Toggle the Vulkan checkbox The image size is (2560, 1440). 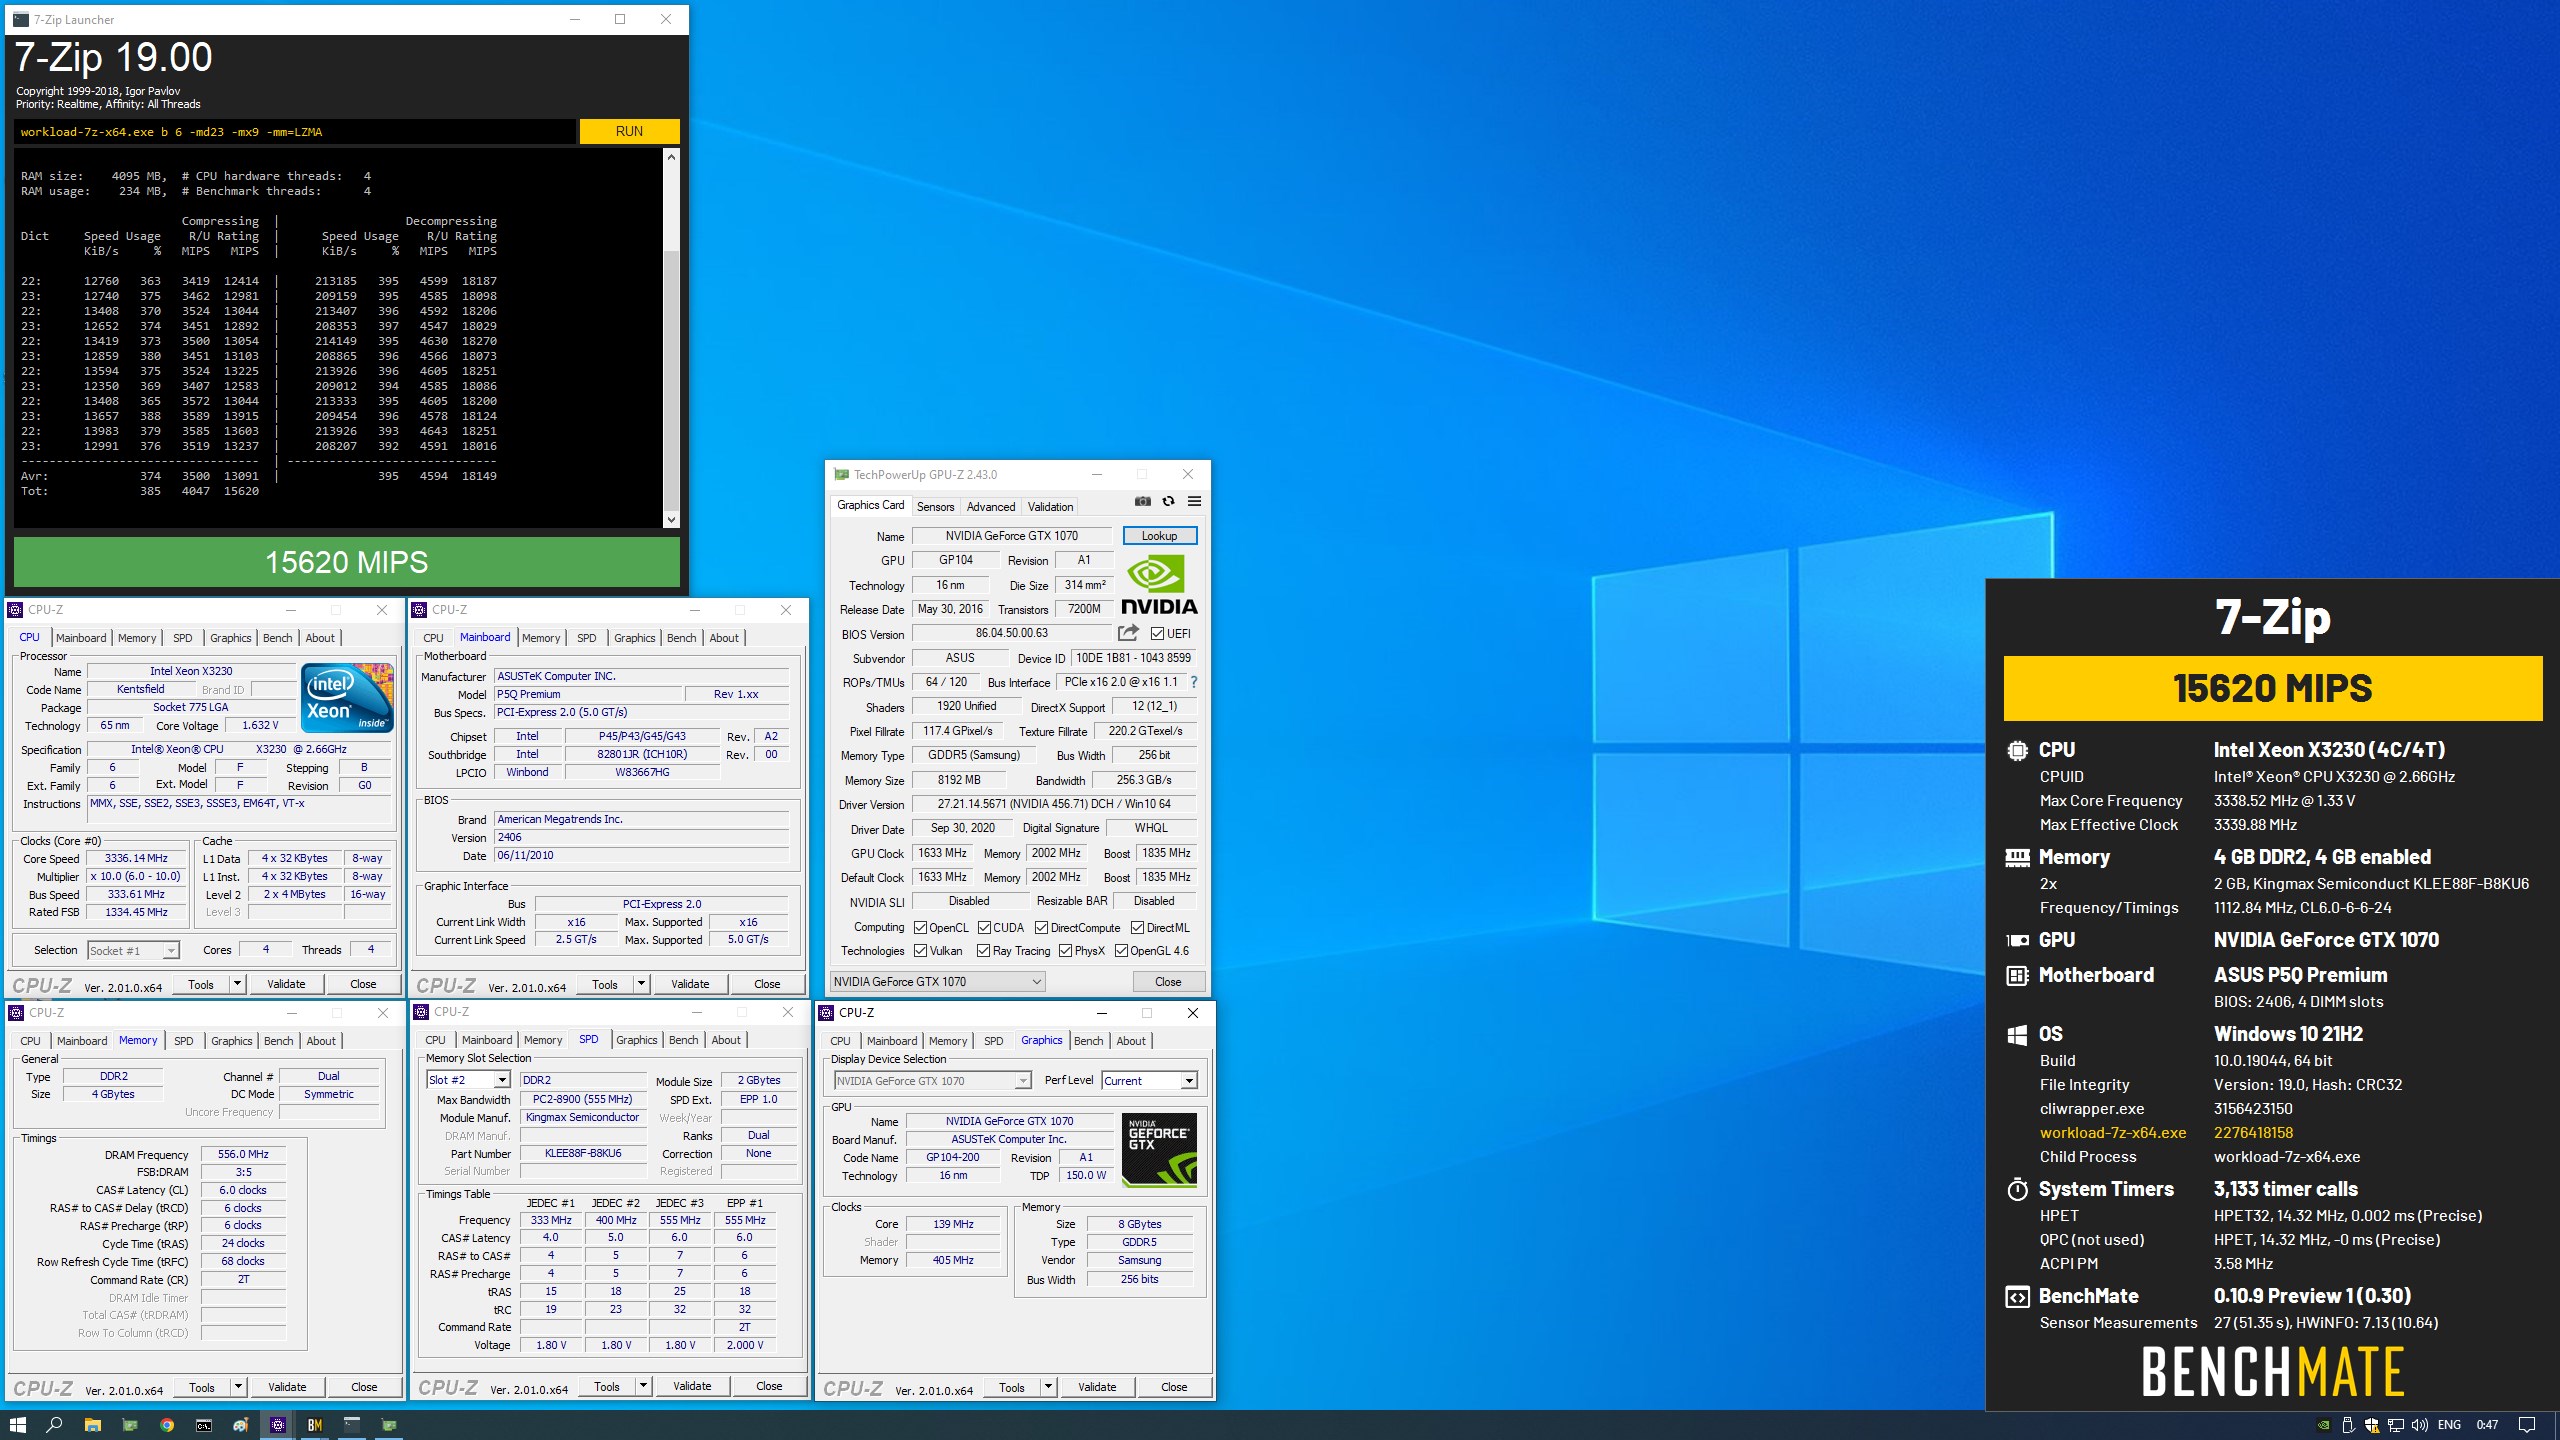tap(920, 951)
